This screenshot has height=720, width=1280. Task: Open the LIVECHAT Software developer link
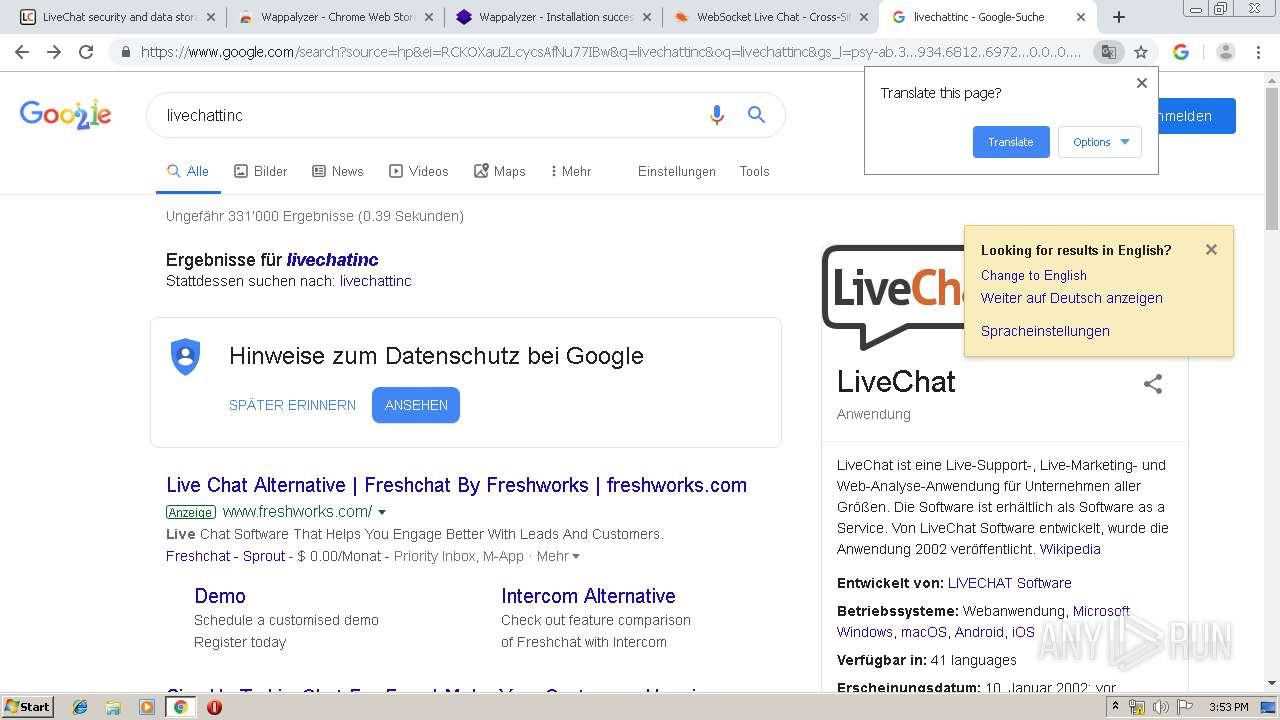tap(1009, 583)
